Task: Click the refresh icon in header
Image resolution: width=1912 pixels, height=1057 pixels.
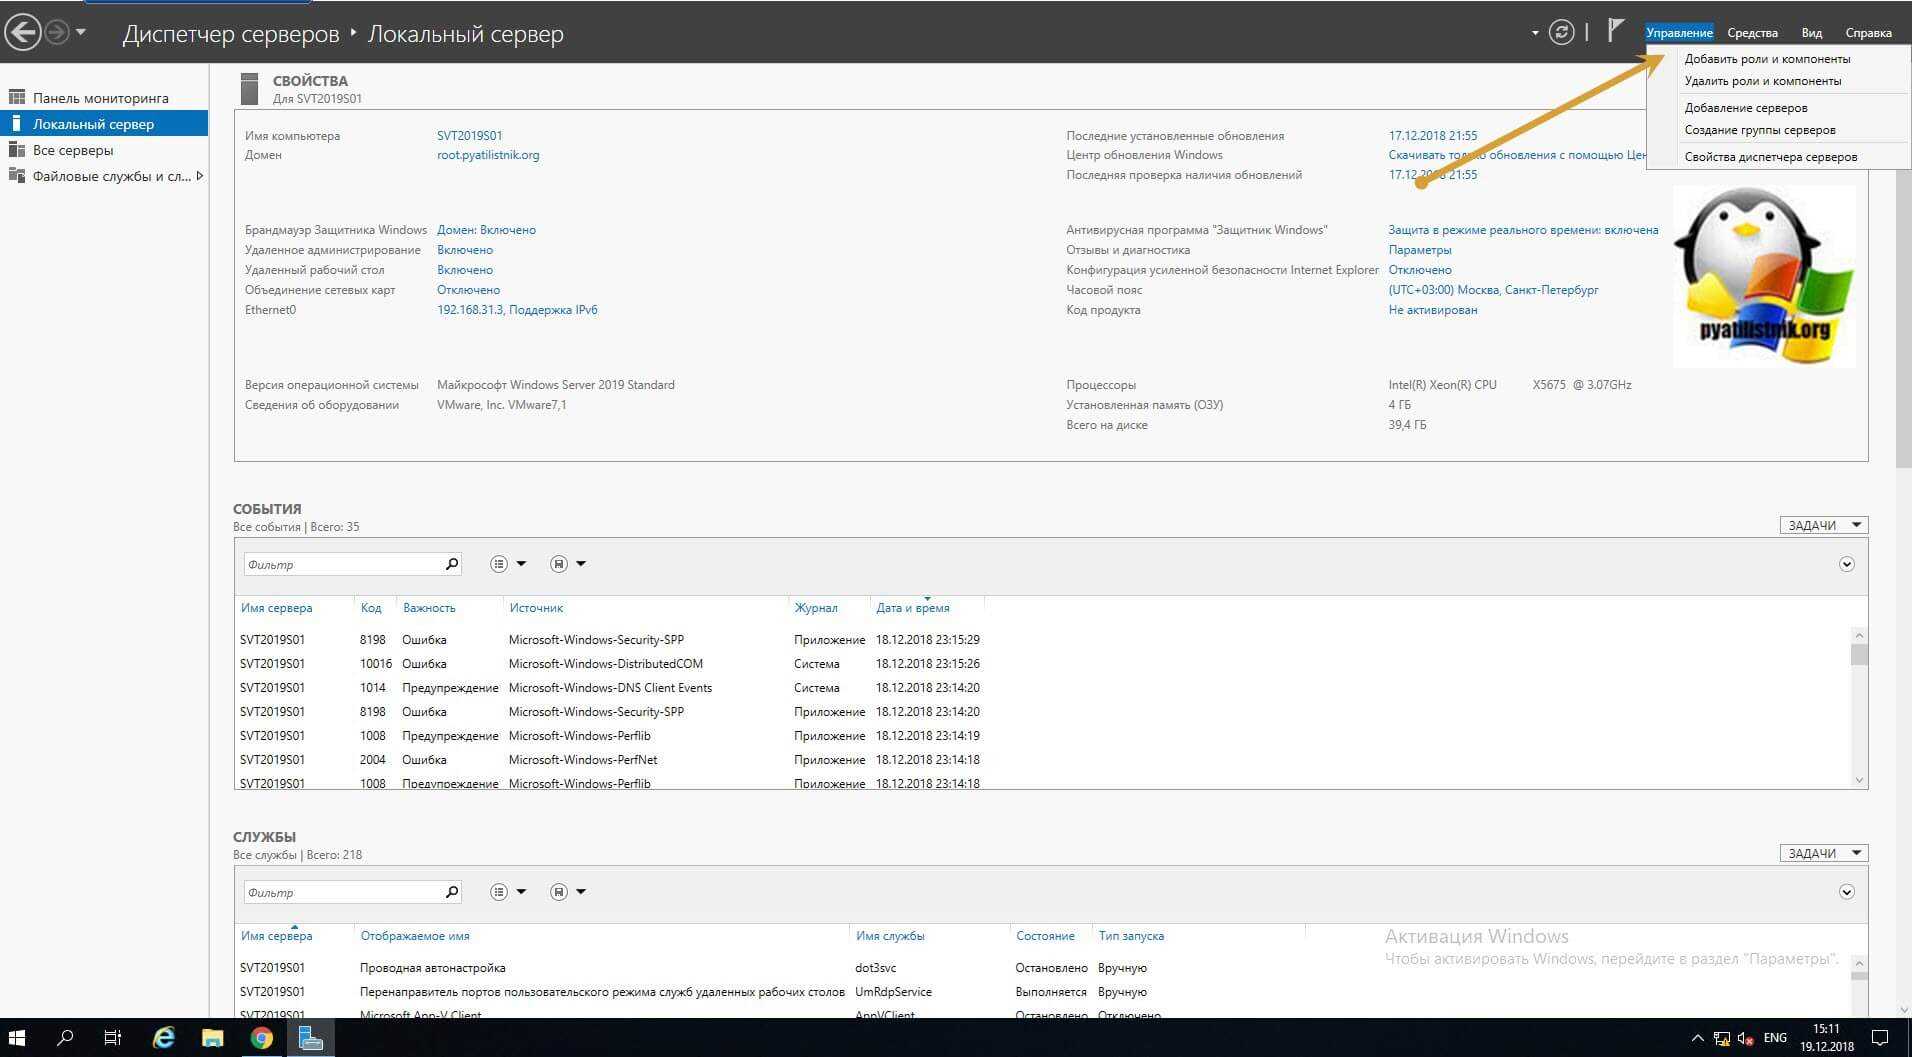Action: pyautogui.click(x=1561, y=33)
